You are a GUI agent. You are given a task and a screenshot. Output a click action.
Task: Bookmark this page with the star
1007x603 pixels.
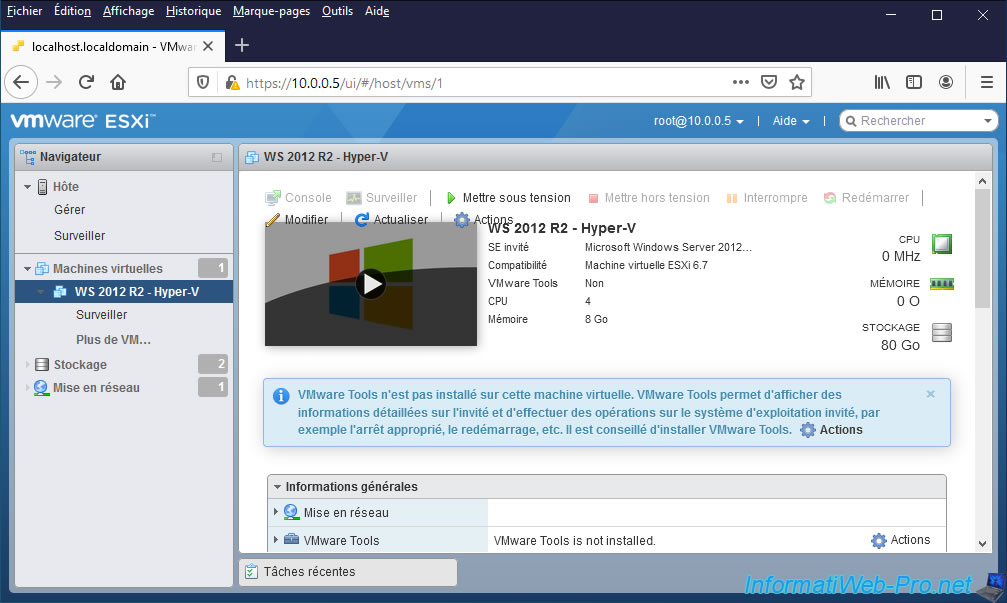[x=797, y=82]
